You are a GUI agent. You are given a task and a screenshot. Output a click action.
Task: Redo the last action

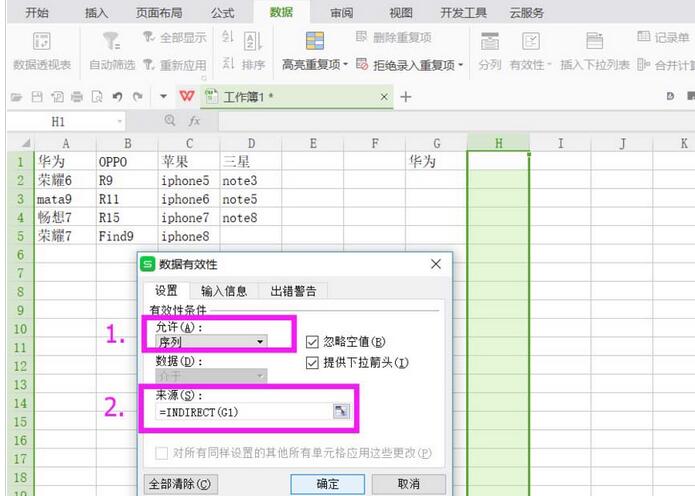tap(138, 97)
